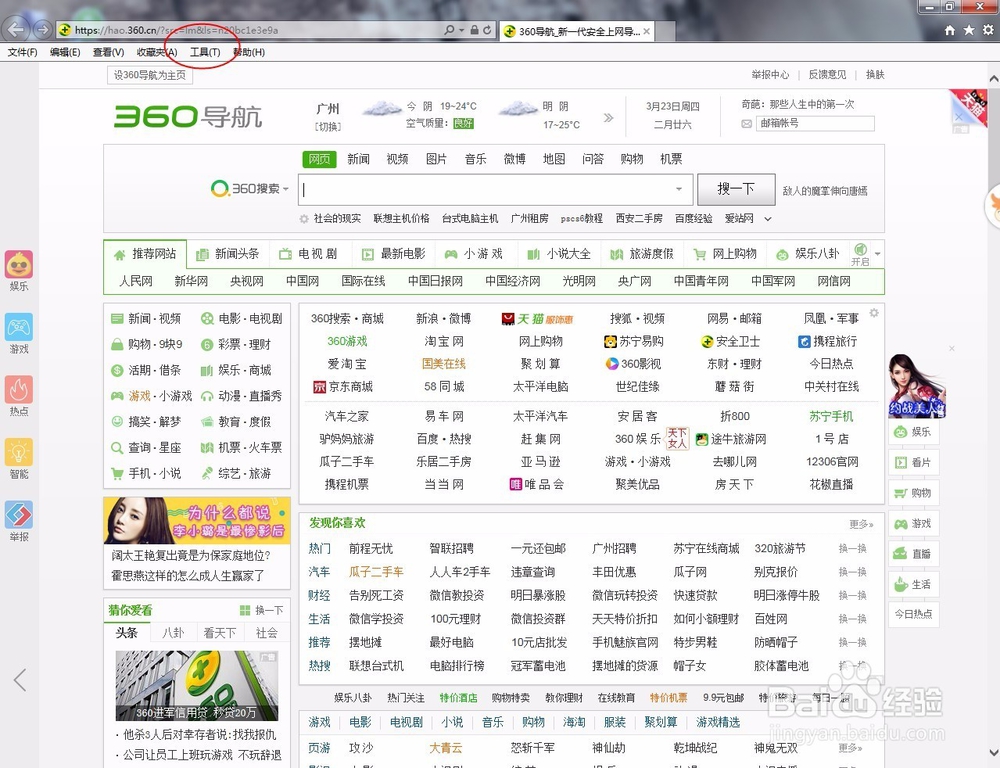Click the gear icon in site grid corner
Screen dimensions: 1000x768
[x=874, y=313]
